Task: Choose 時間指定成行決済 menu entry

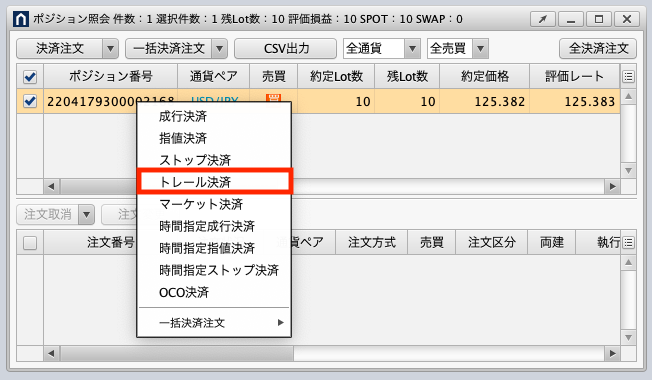Action: click(x=214, y=226)
